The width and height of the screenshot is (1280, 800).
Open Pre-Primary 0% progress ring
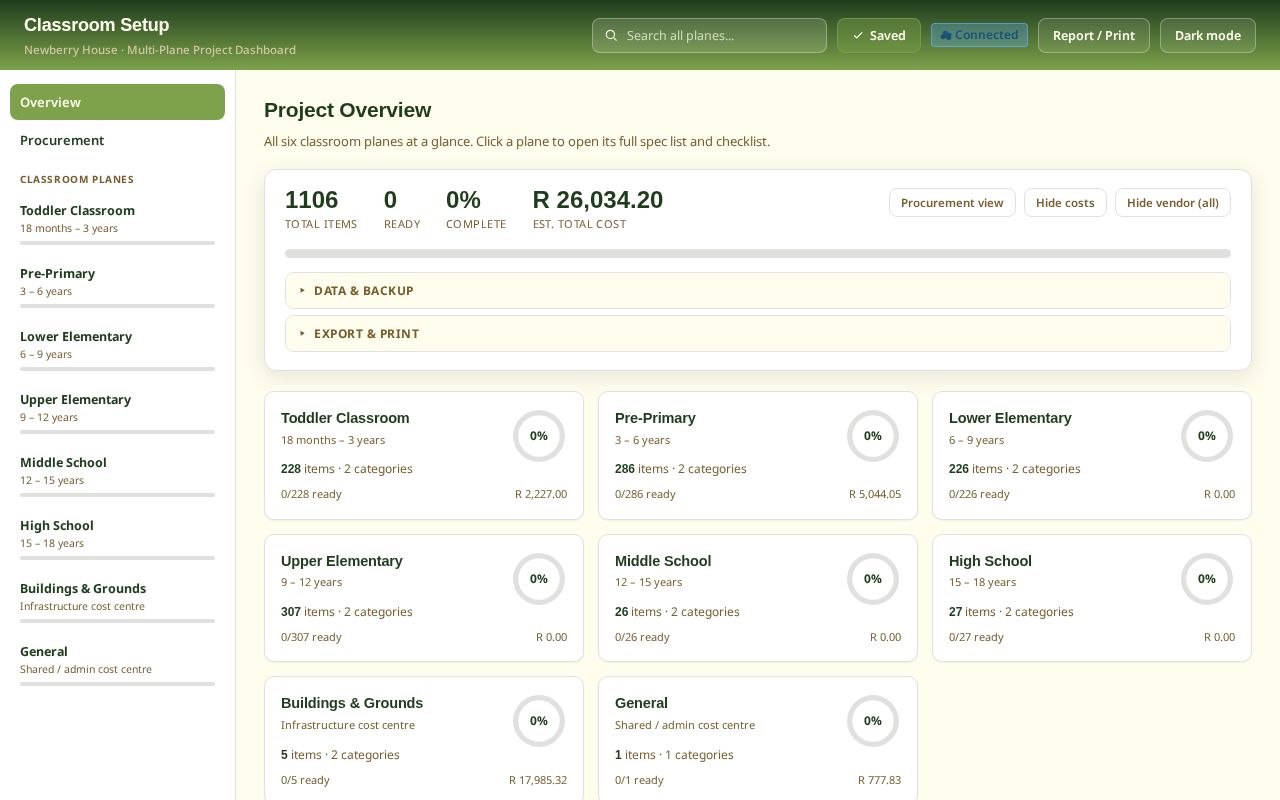click(x=873, y=436)
